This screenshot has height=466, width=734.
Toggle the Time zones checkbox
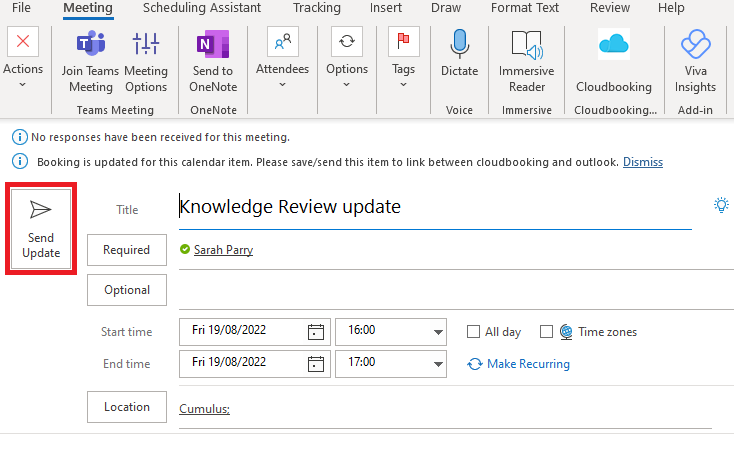click(546, 332)
